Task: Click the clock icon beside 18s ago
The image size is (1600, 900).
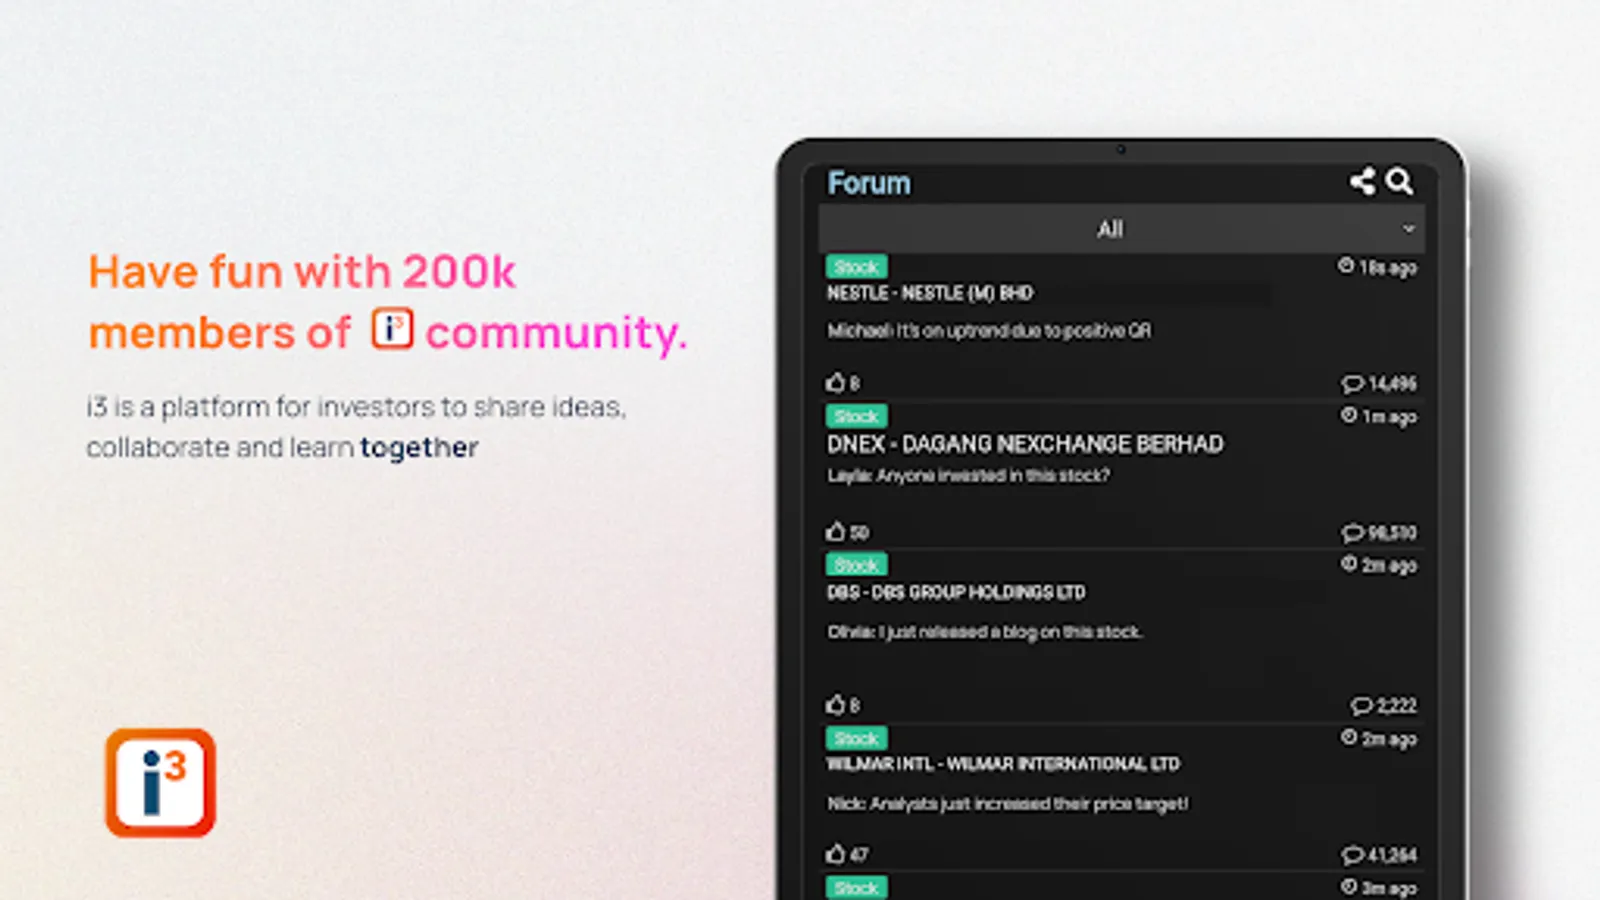Action: [x=1346, y=266]
